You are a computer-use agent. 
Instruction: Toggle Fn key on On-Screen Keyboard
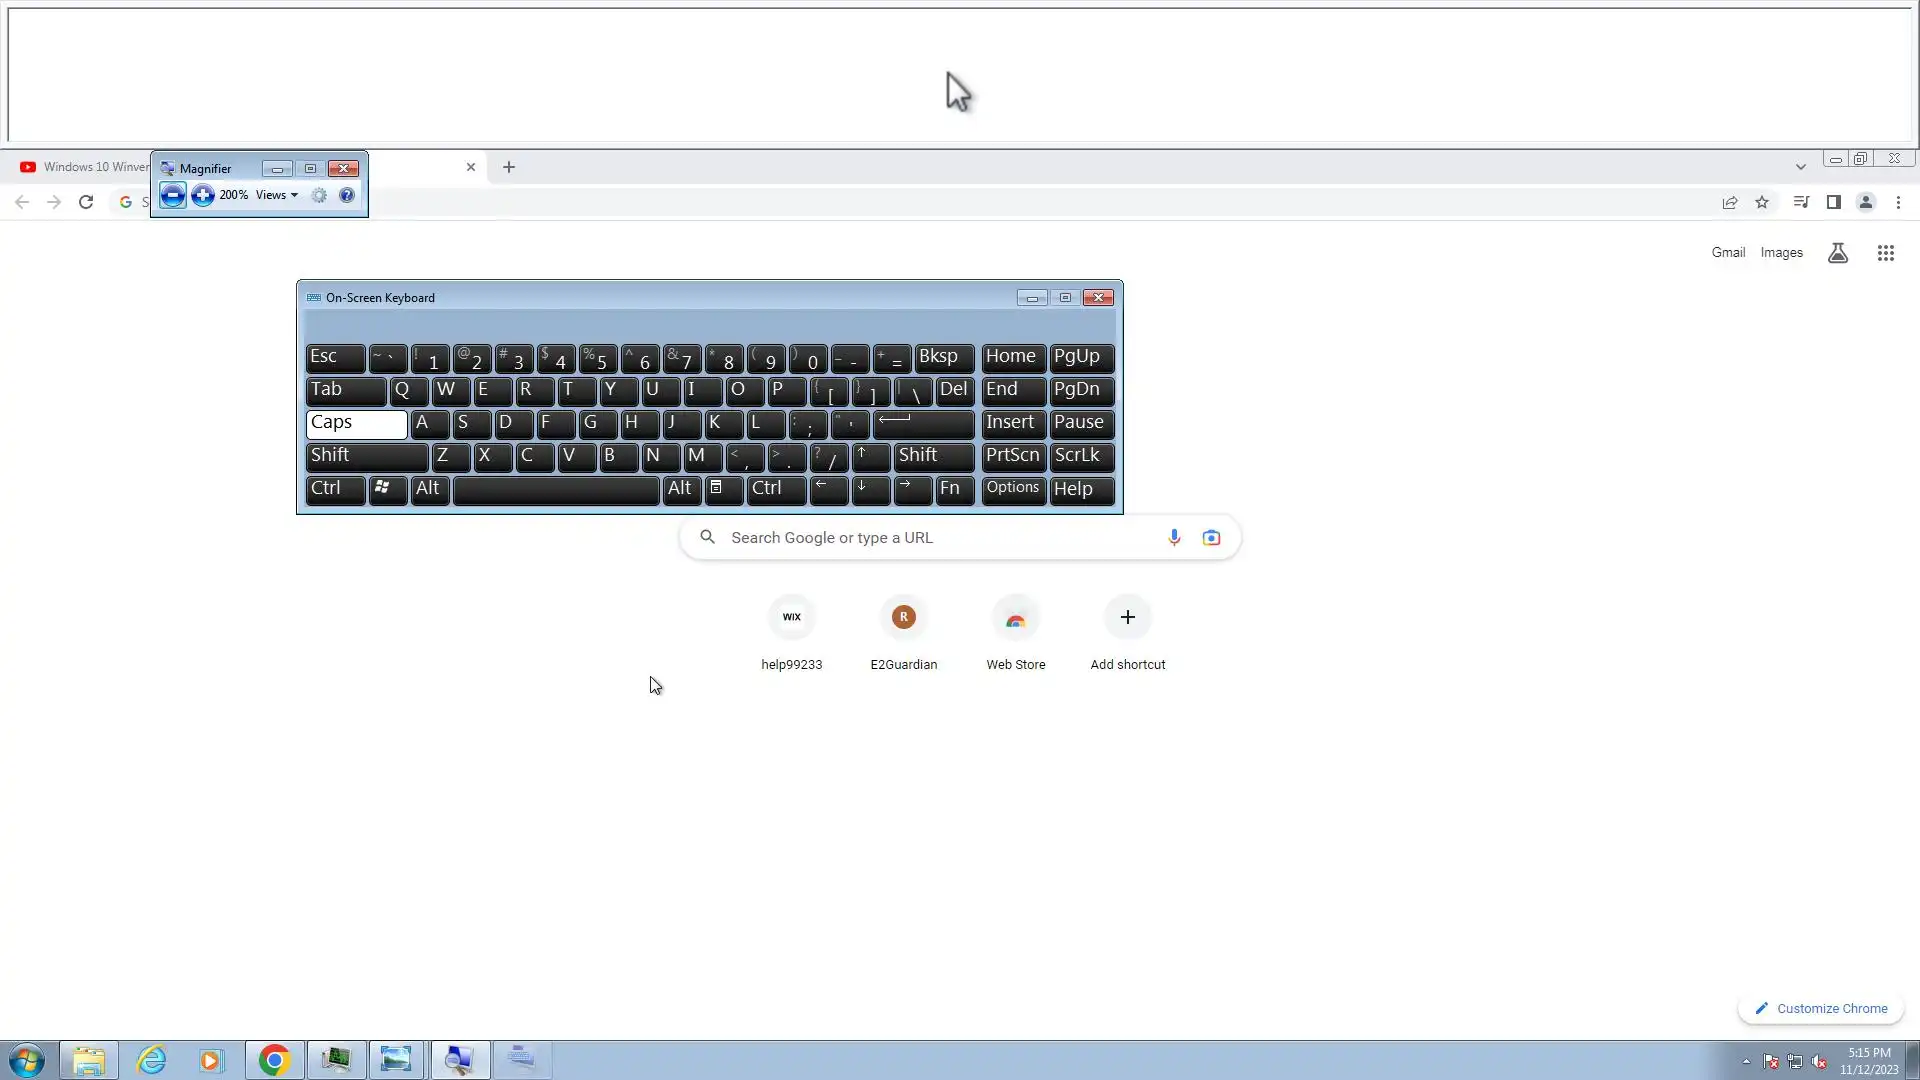pos(953,489)
